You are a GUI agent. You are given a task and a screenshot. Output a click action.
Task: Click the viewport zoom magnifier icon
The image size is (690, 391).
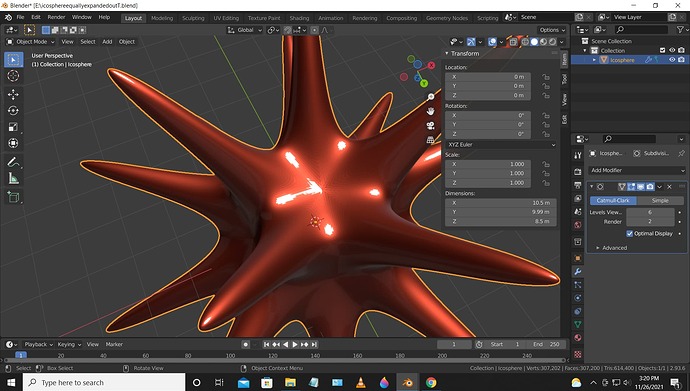430,97
